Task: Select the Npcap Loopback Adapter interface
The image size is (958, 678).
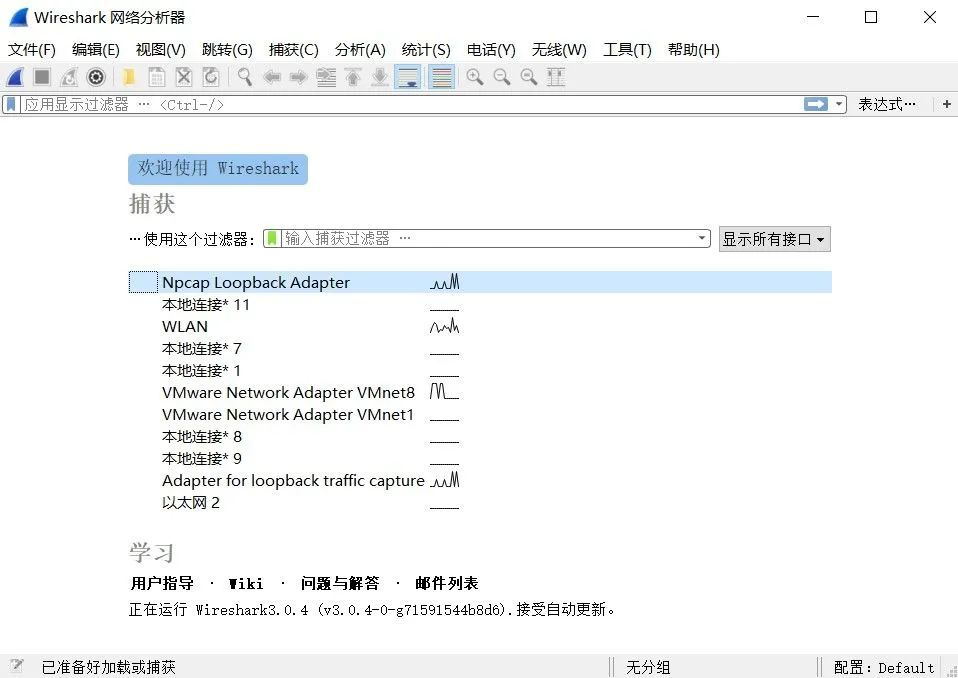Action: tap(480, 282)
